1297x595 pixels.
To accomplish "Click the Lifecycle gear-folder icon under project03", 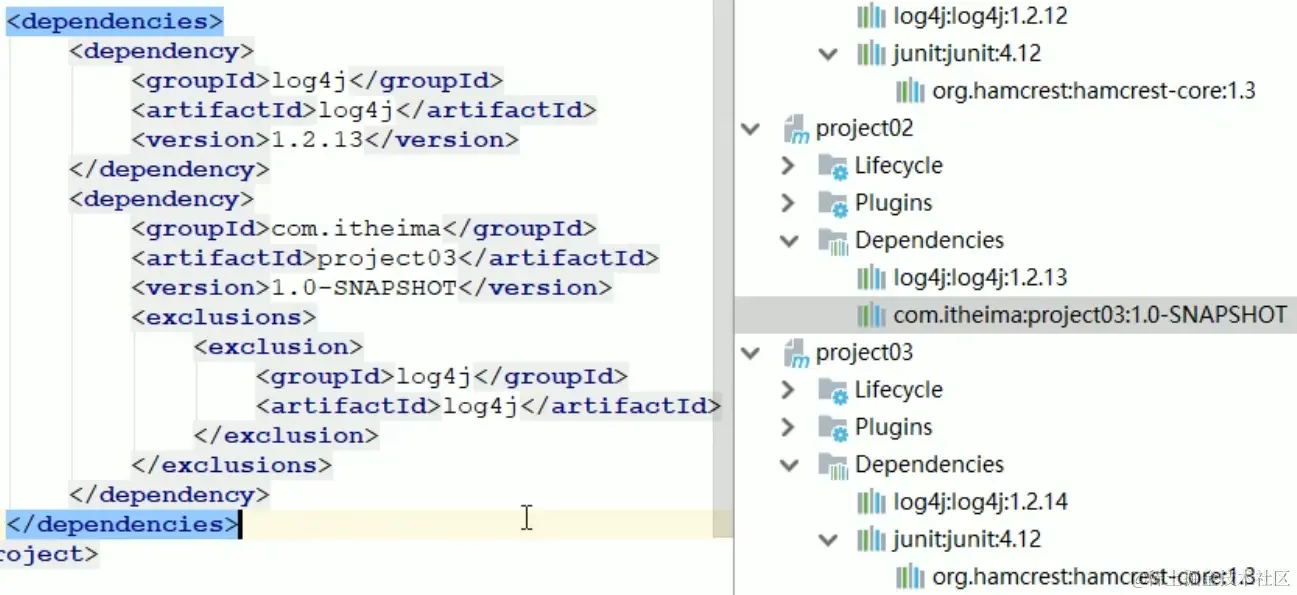I will (x=833, y=390).
